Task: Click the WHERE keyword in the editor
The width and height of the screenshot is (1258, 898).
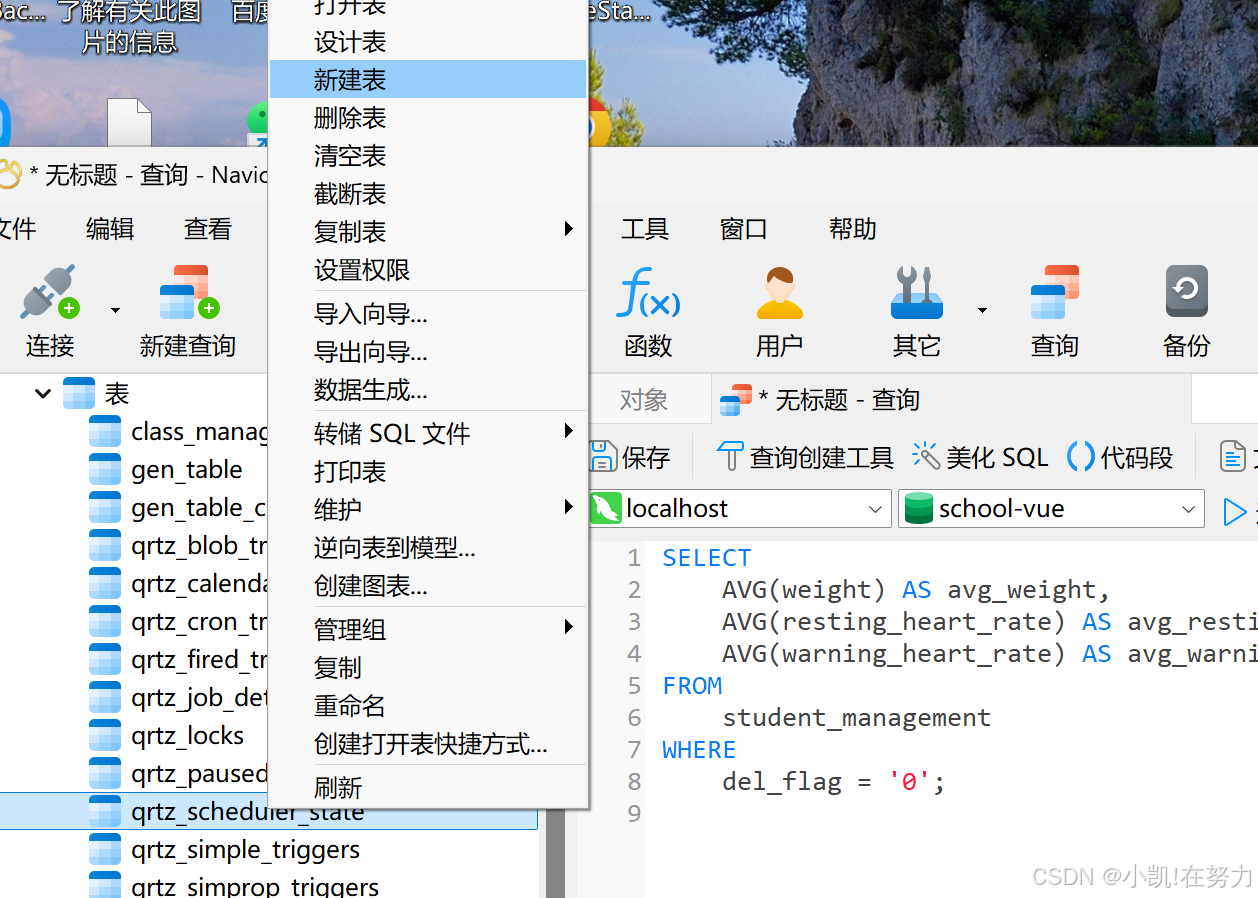Action: click(699, 749)
